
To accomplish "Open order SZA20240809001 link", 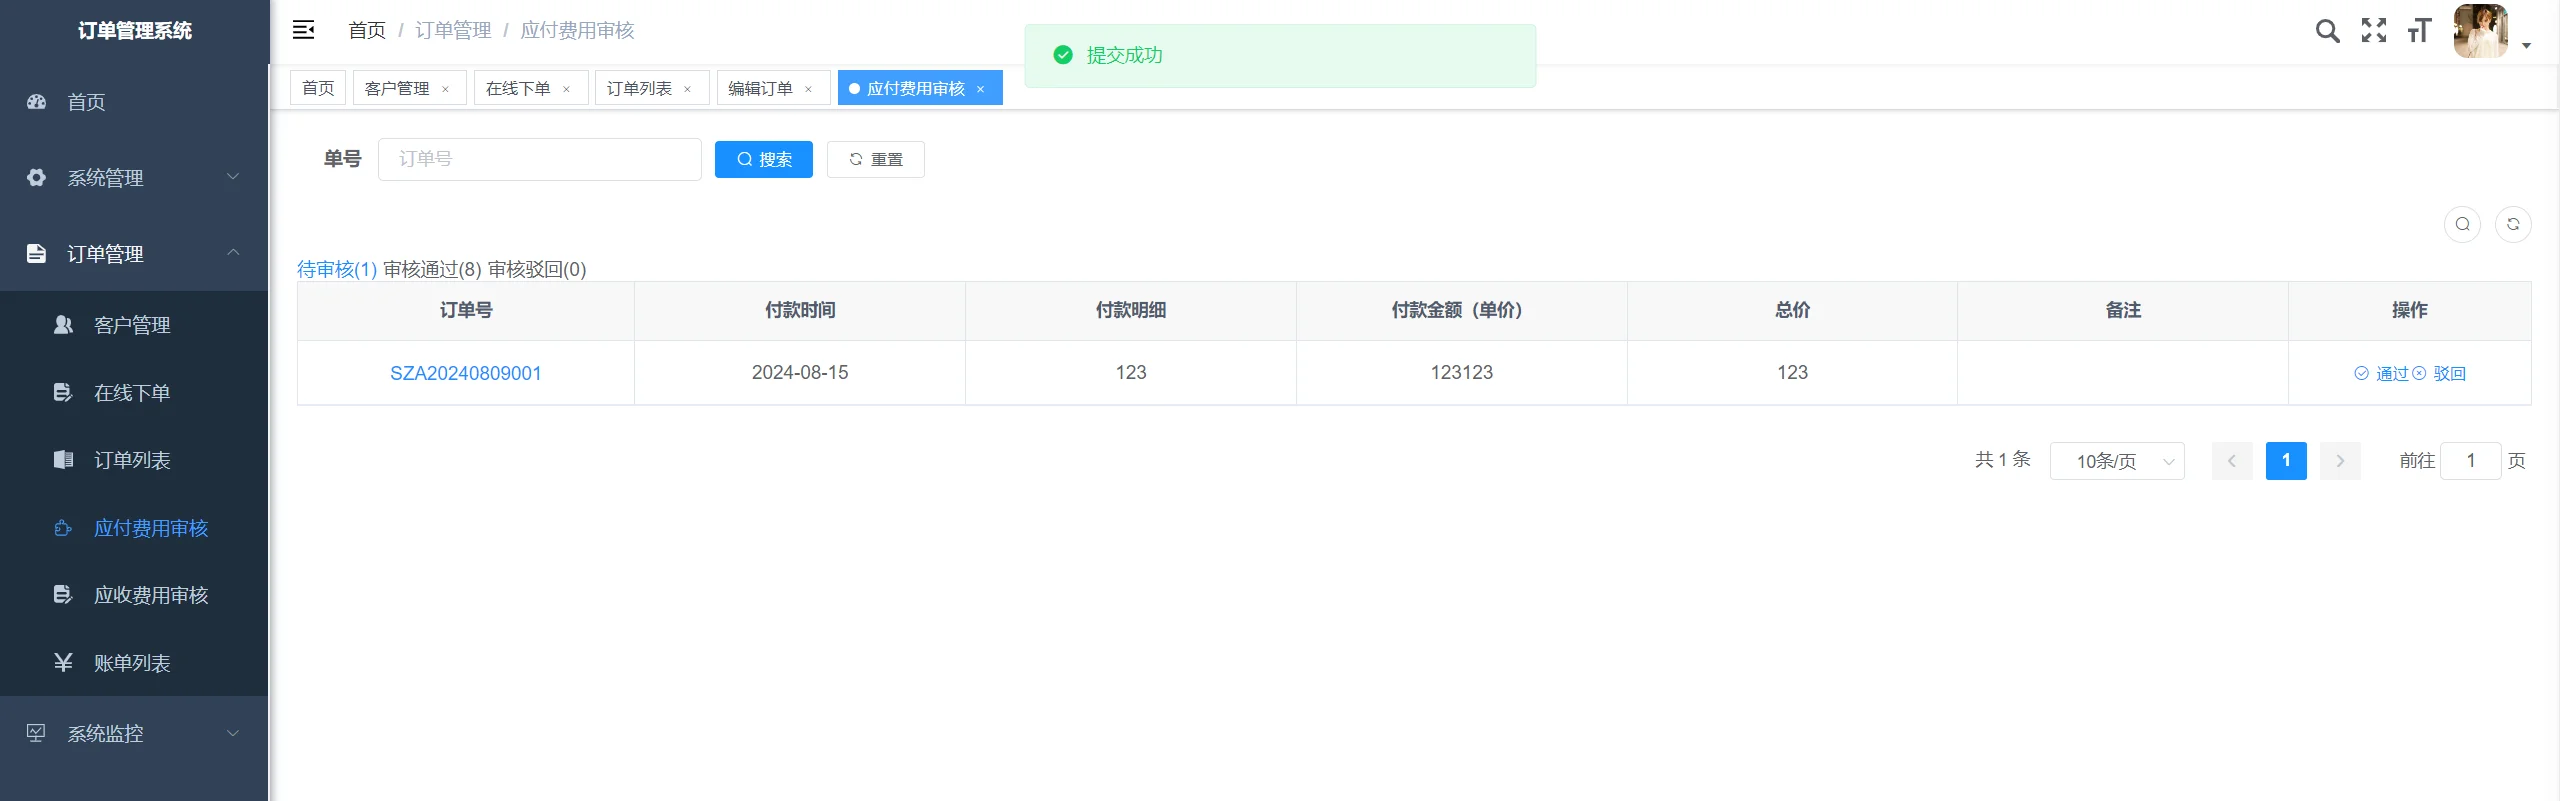I will [466, 373].
